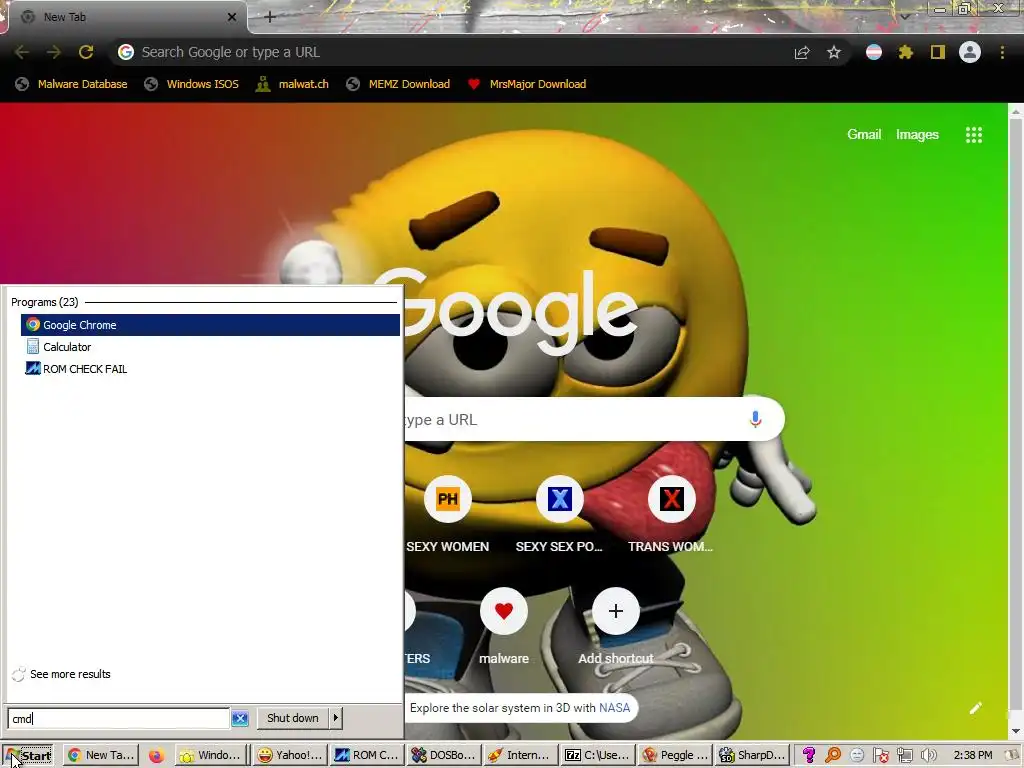
Task: Switch to Intern... taskbar button
Action: click(x=521, y=756)
